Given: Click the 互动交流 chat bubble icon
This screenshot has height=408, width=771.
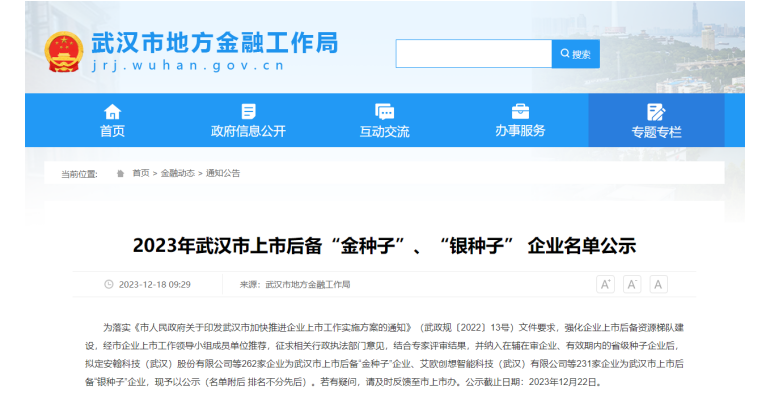Looking at the screenshot, I should pos(384,111).
